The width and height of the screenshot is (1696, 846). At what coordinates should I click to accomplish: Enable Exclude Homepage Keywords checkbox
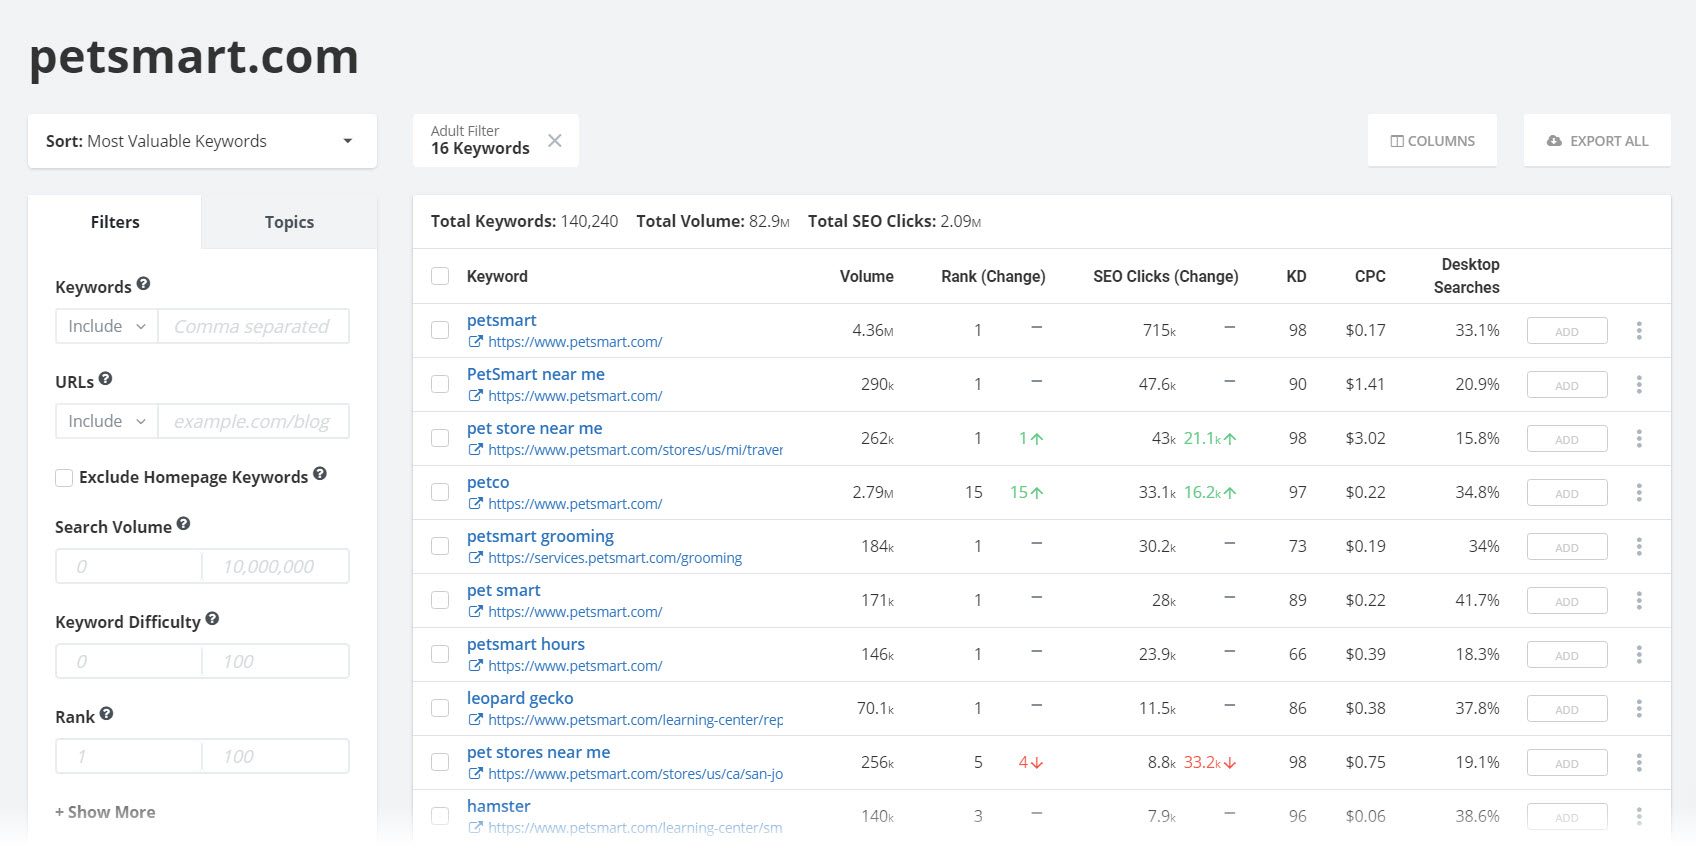click(64, 478)
